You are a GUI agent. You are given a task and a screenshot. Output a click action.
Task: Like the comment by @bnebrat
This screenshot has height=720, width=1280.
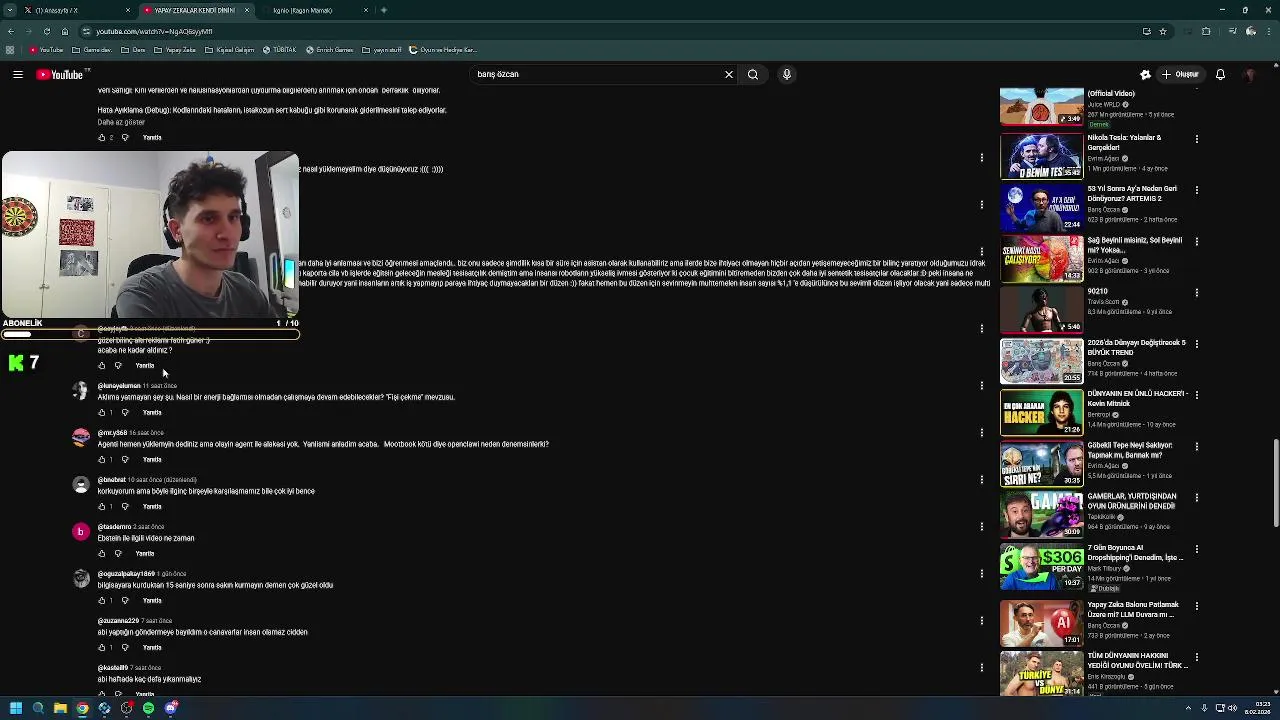101,506
